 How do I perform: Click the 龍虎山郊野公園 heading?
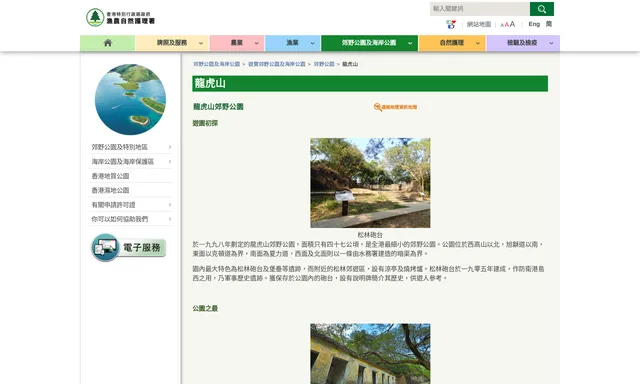click(x=218, y=107)
